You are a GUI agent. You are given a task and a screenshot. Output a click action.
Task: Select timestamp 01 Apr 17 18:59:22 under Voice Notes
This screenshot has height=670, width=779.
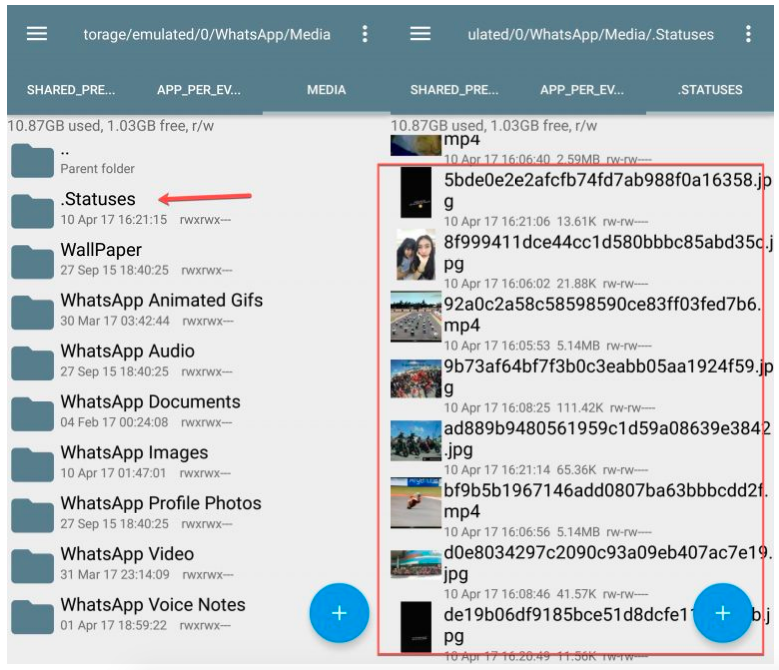pos(114,625)
